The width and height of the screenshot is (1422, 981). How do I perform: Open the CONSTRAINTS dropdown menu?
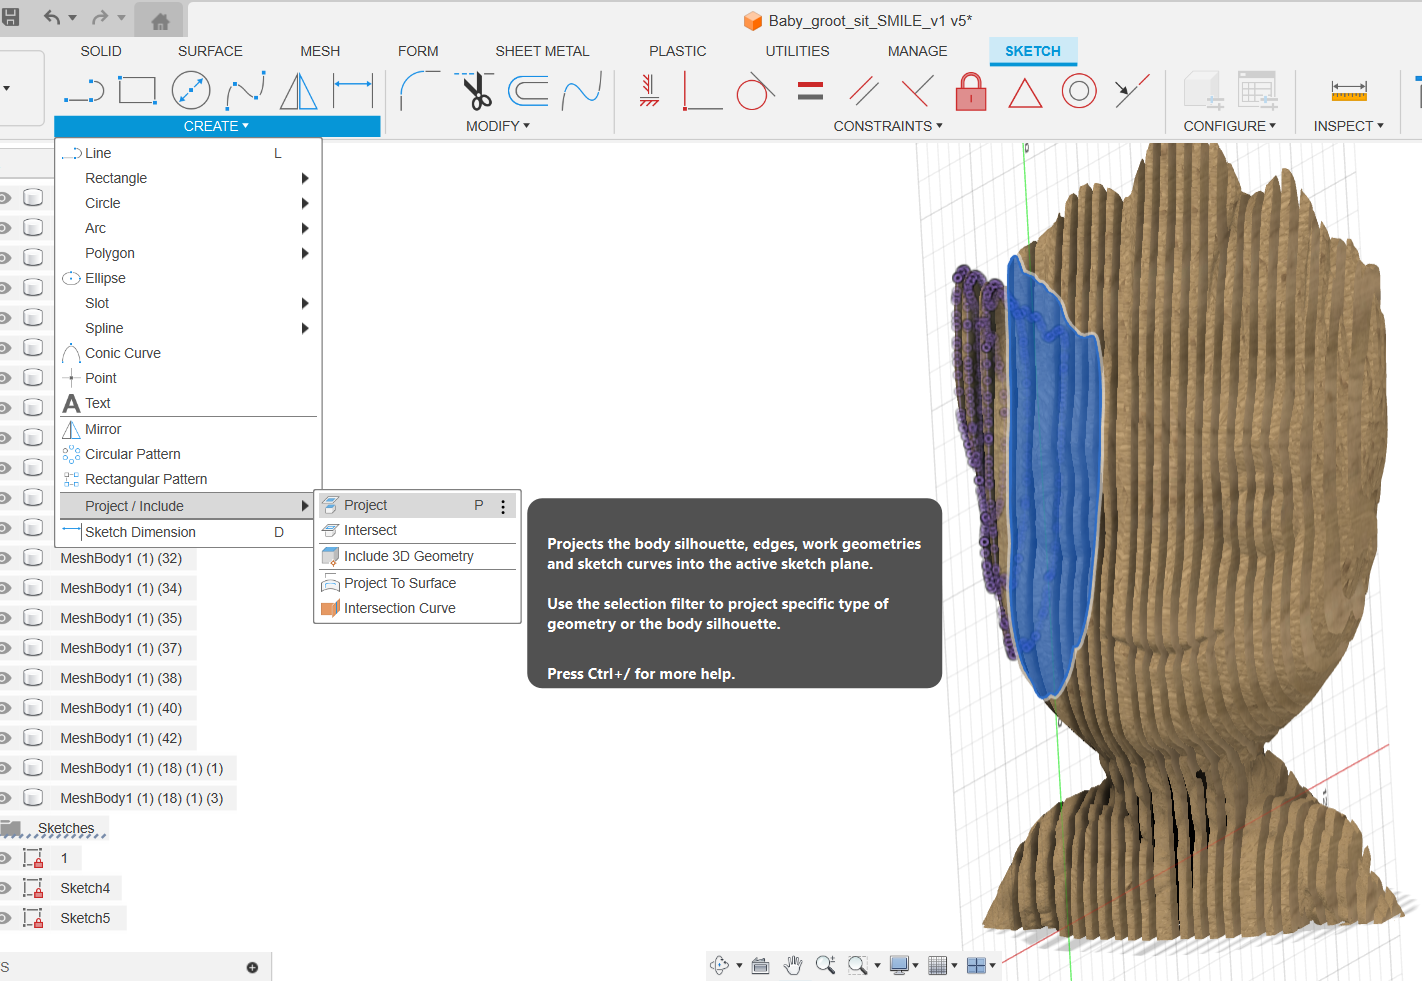click(888, 126)
